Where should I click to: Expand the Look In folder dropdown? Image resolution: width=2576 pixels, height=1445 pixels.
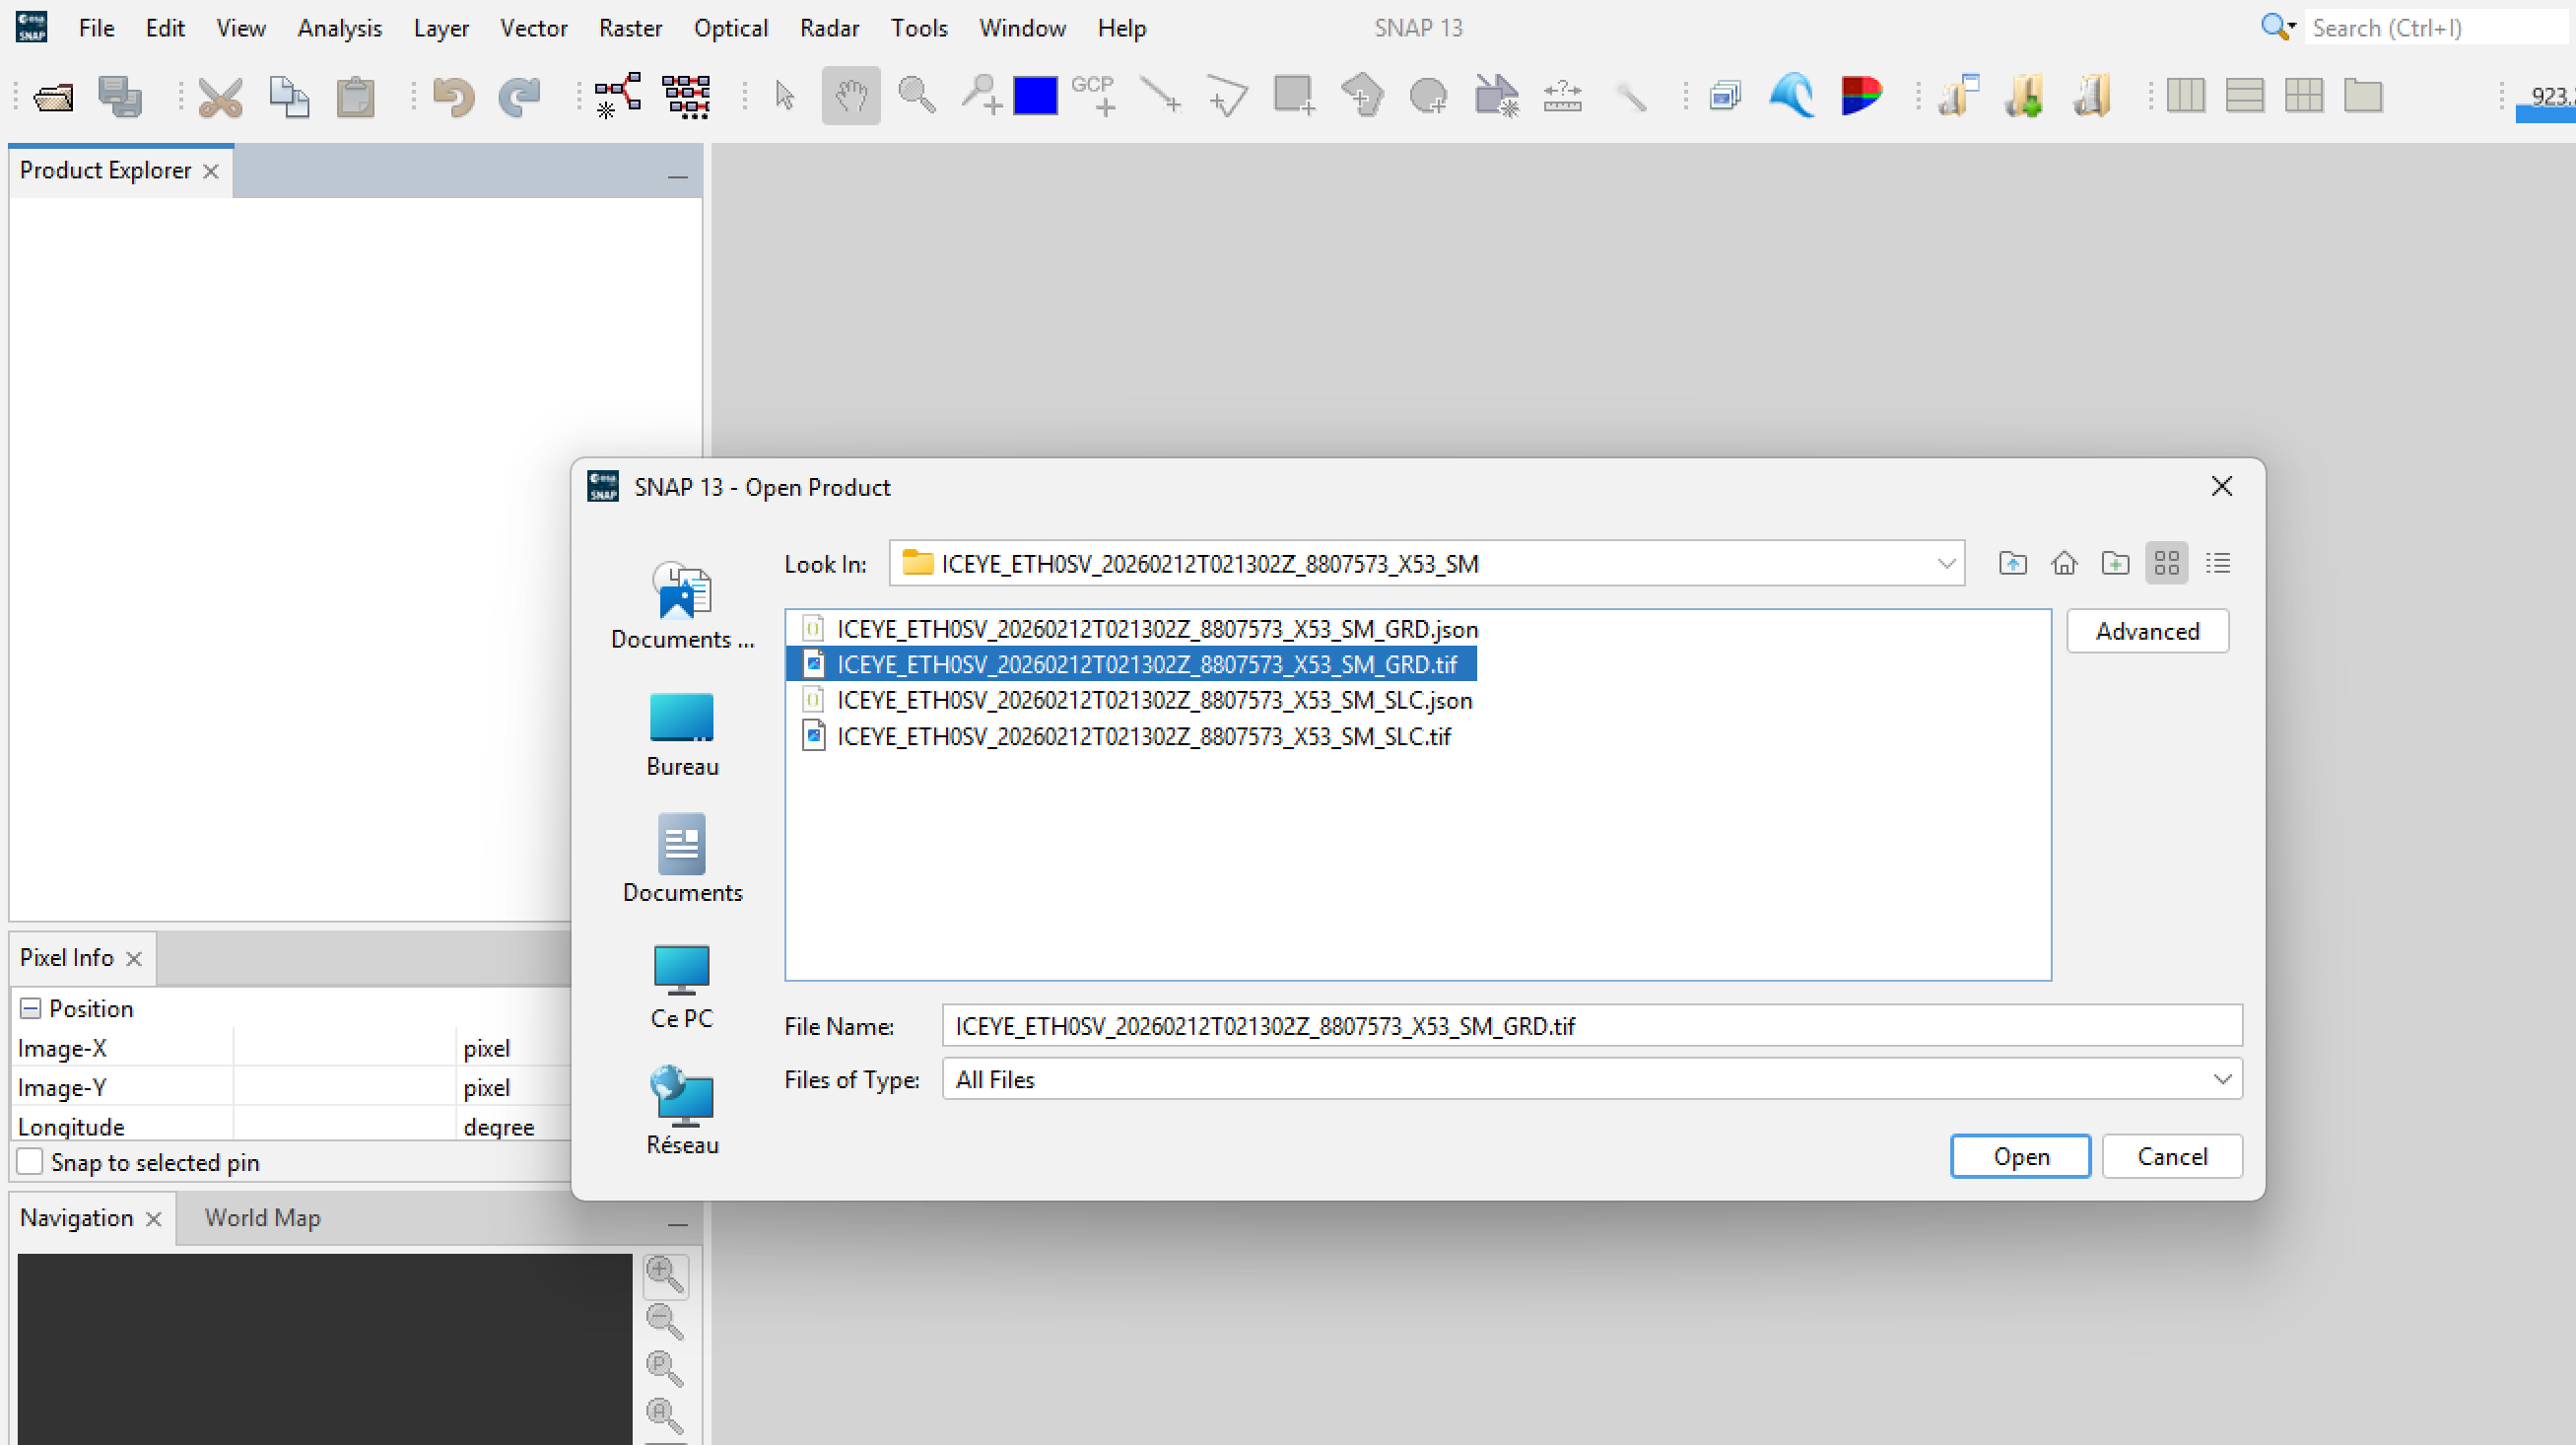pyautogui.click(x=1946, y=564)
